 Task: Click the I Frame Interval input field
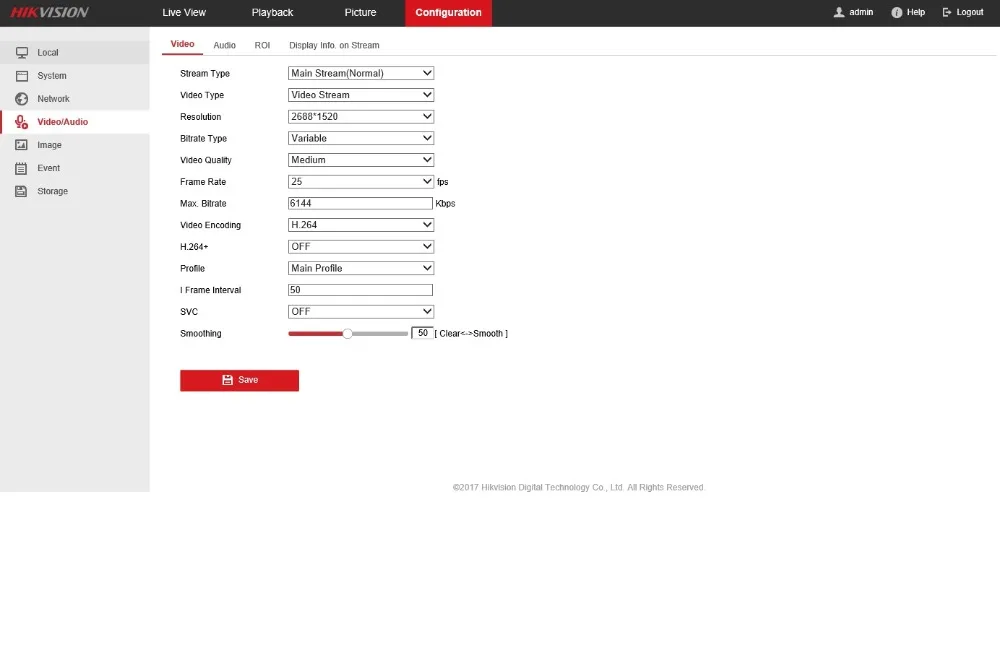tap(360, 290)
